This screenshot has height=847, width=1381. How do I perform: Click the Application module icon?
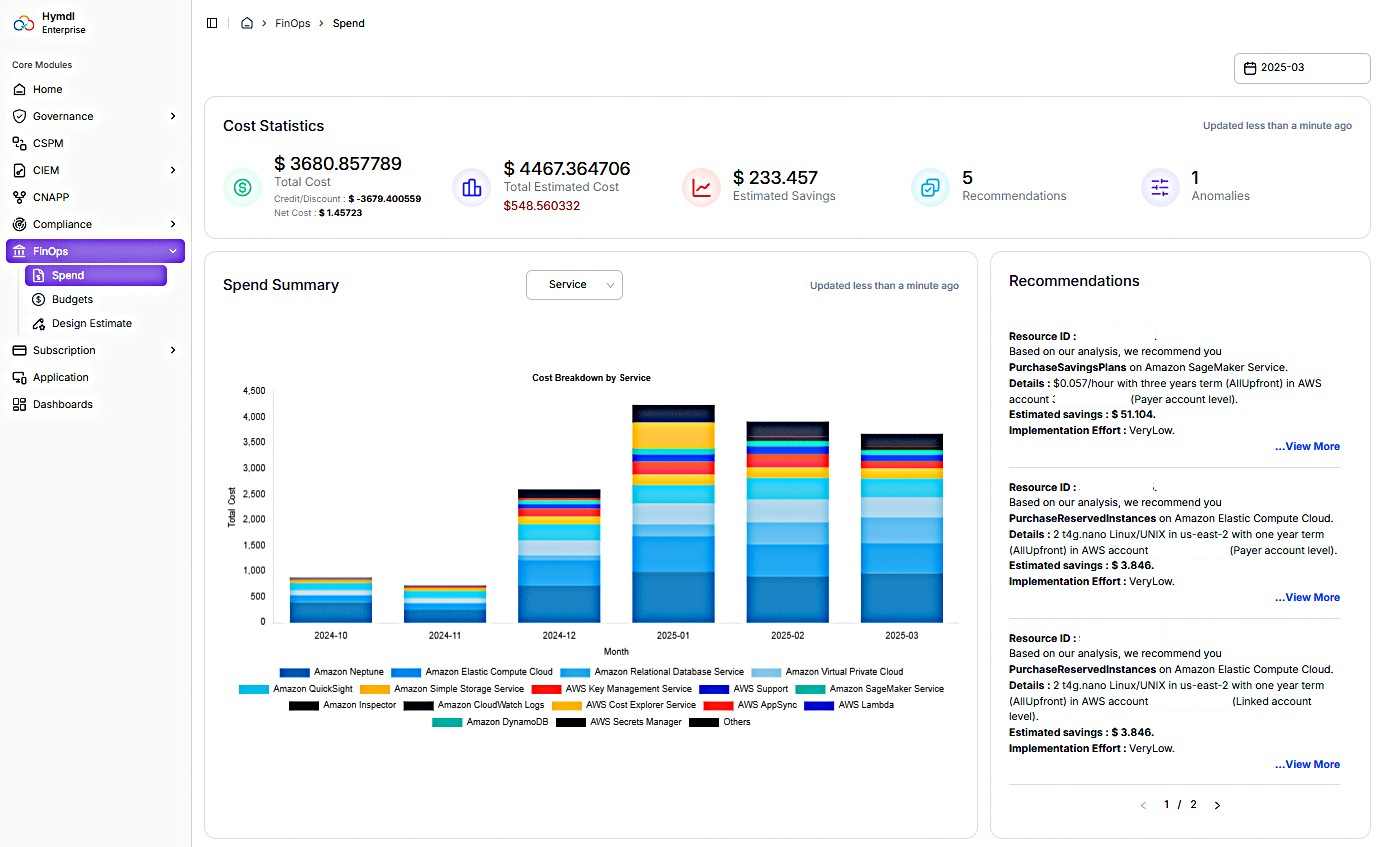(x=19, y=377)
